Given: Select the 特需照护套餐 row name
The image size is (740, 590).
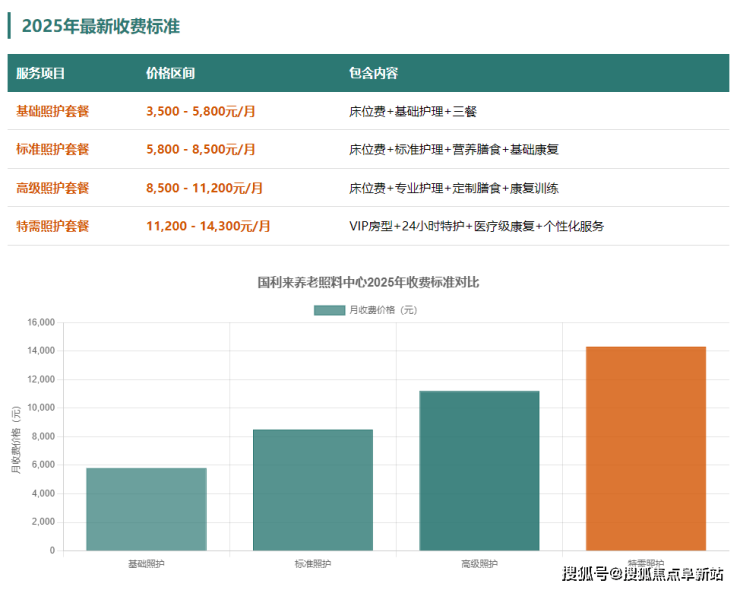Looking at the screenshot, I should point(53,226).
